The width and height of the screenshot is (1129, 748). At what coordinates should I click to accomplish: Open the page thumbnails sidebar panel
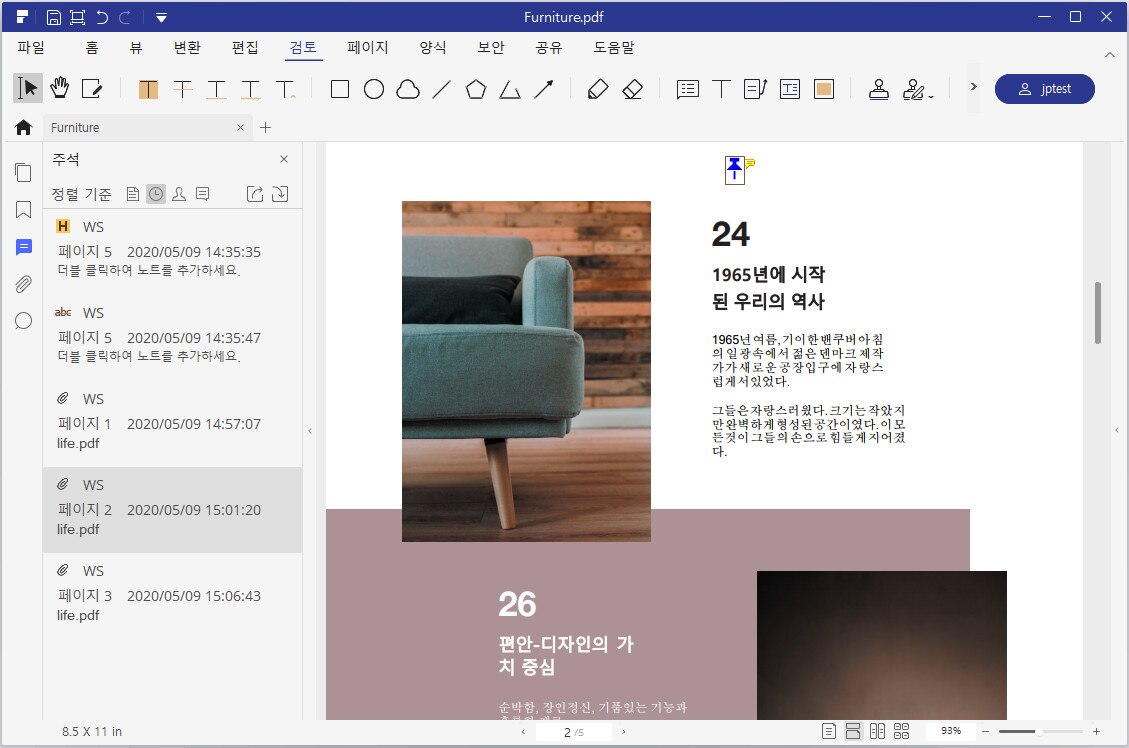point(23,172)
